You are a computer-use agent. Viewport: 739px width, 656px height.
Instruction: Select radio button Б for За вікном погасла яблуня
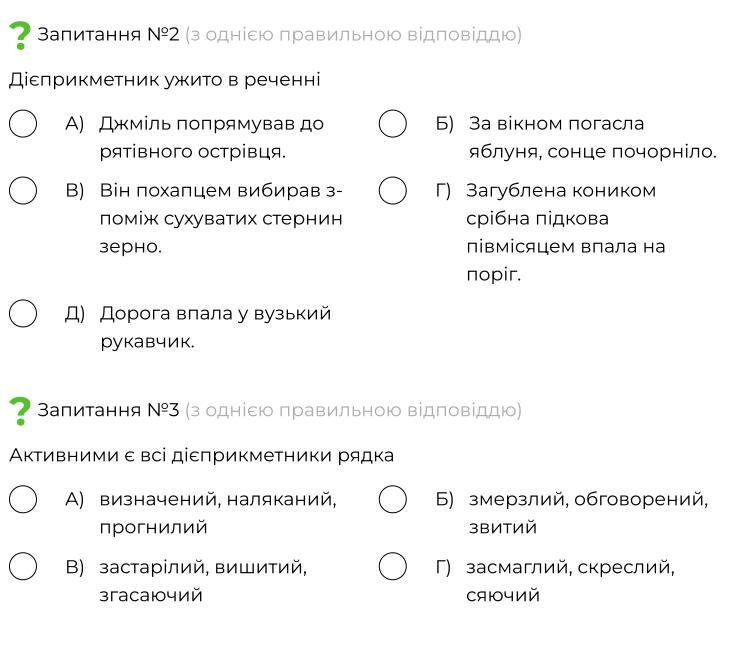393,123
